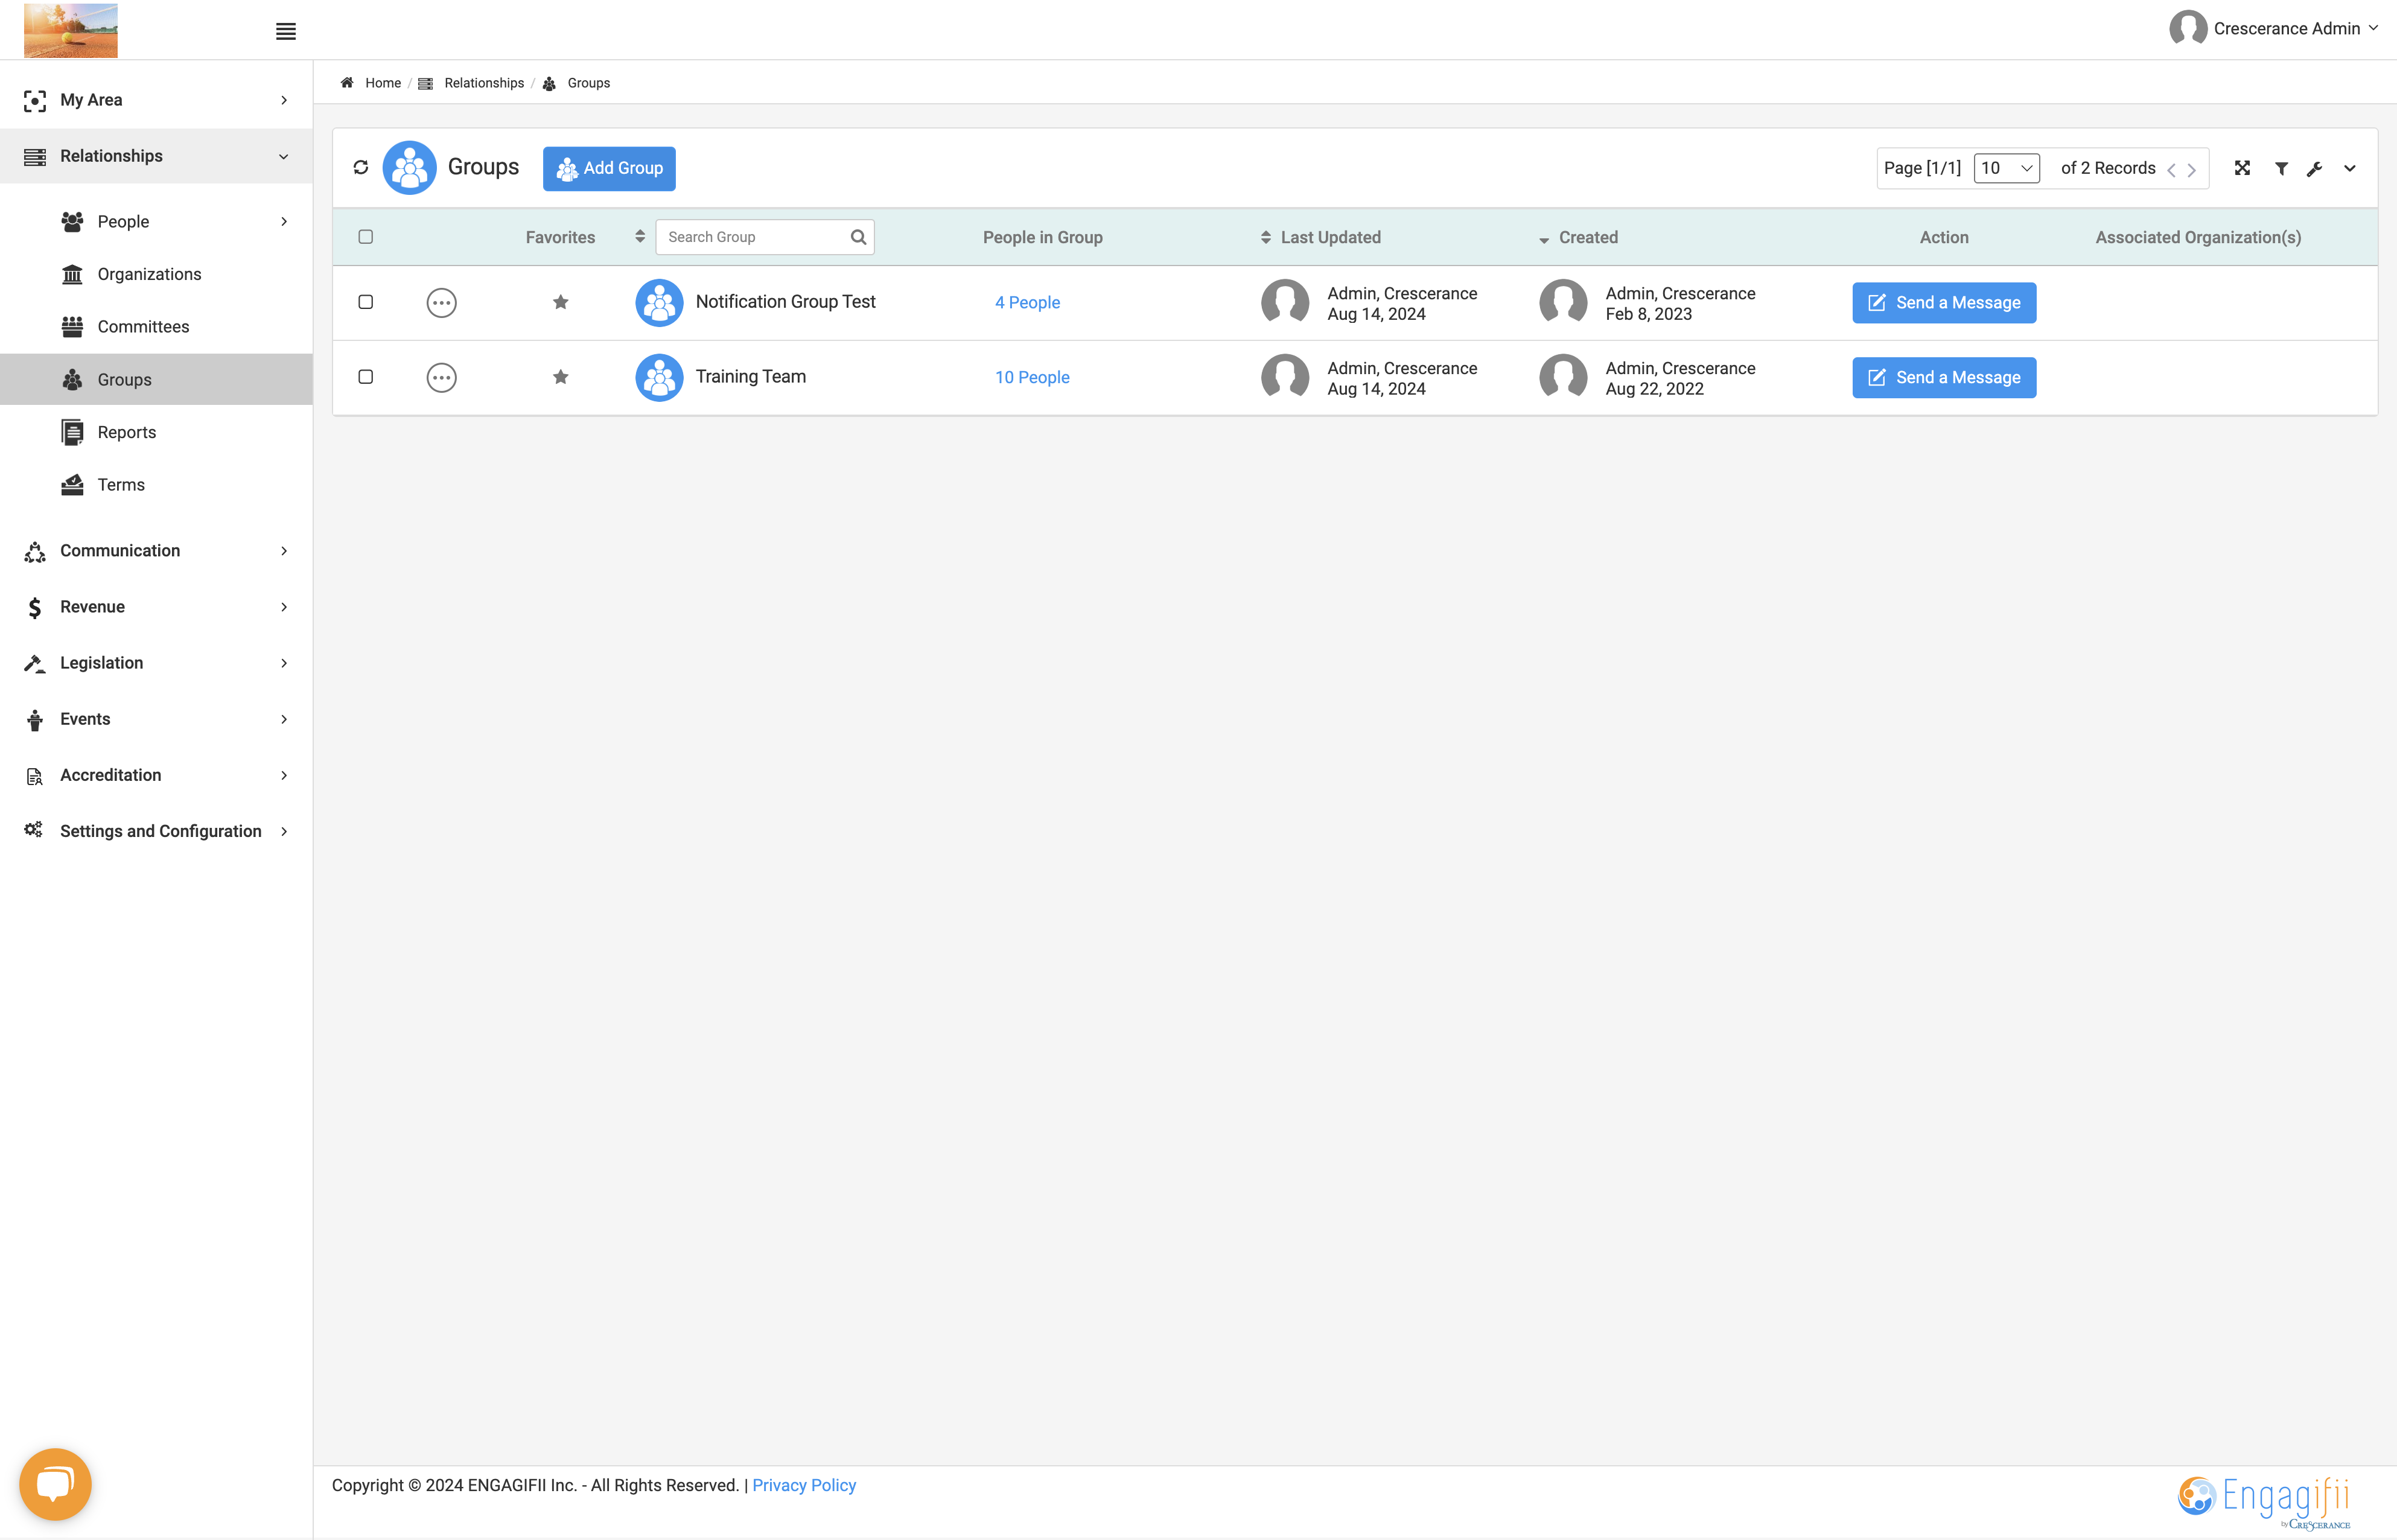Open the toolbar chevron-down expander
The image size is (2397, 1540).
(x=2350, y=168)
